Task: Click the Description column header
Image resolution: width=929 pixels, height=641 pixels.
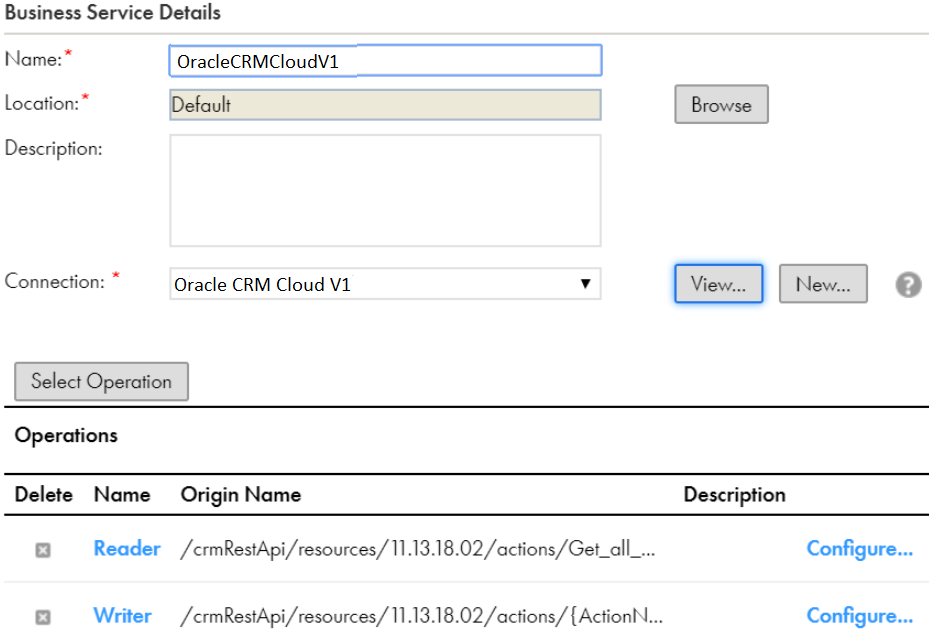Action: pyautogui.click(x=735, y=495)
